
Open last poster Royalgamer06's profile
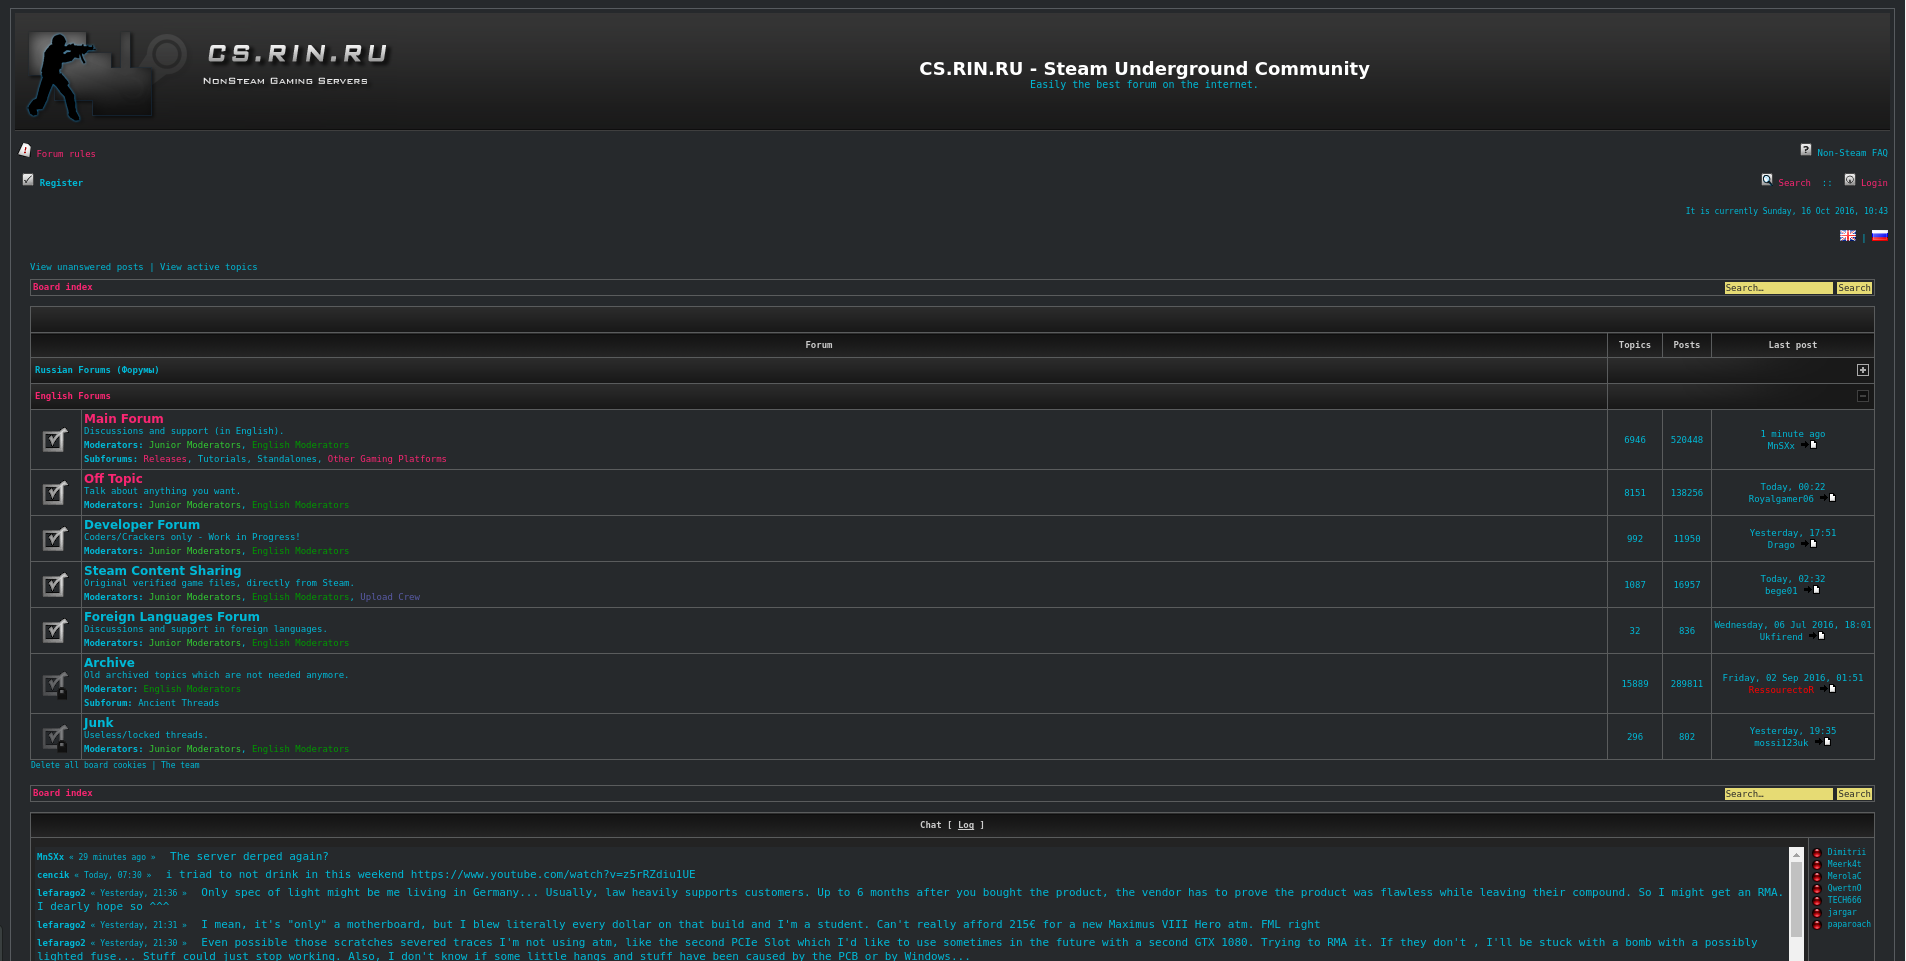click(x=1781, y=499)
